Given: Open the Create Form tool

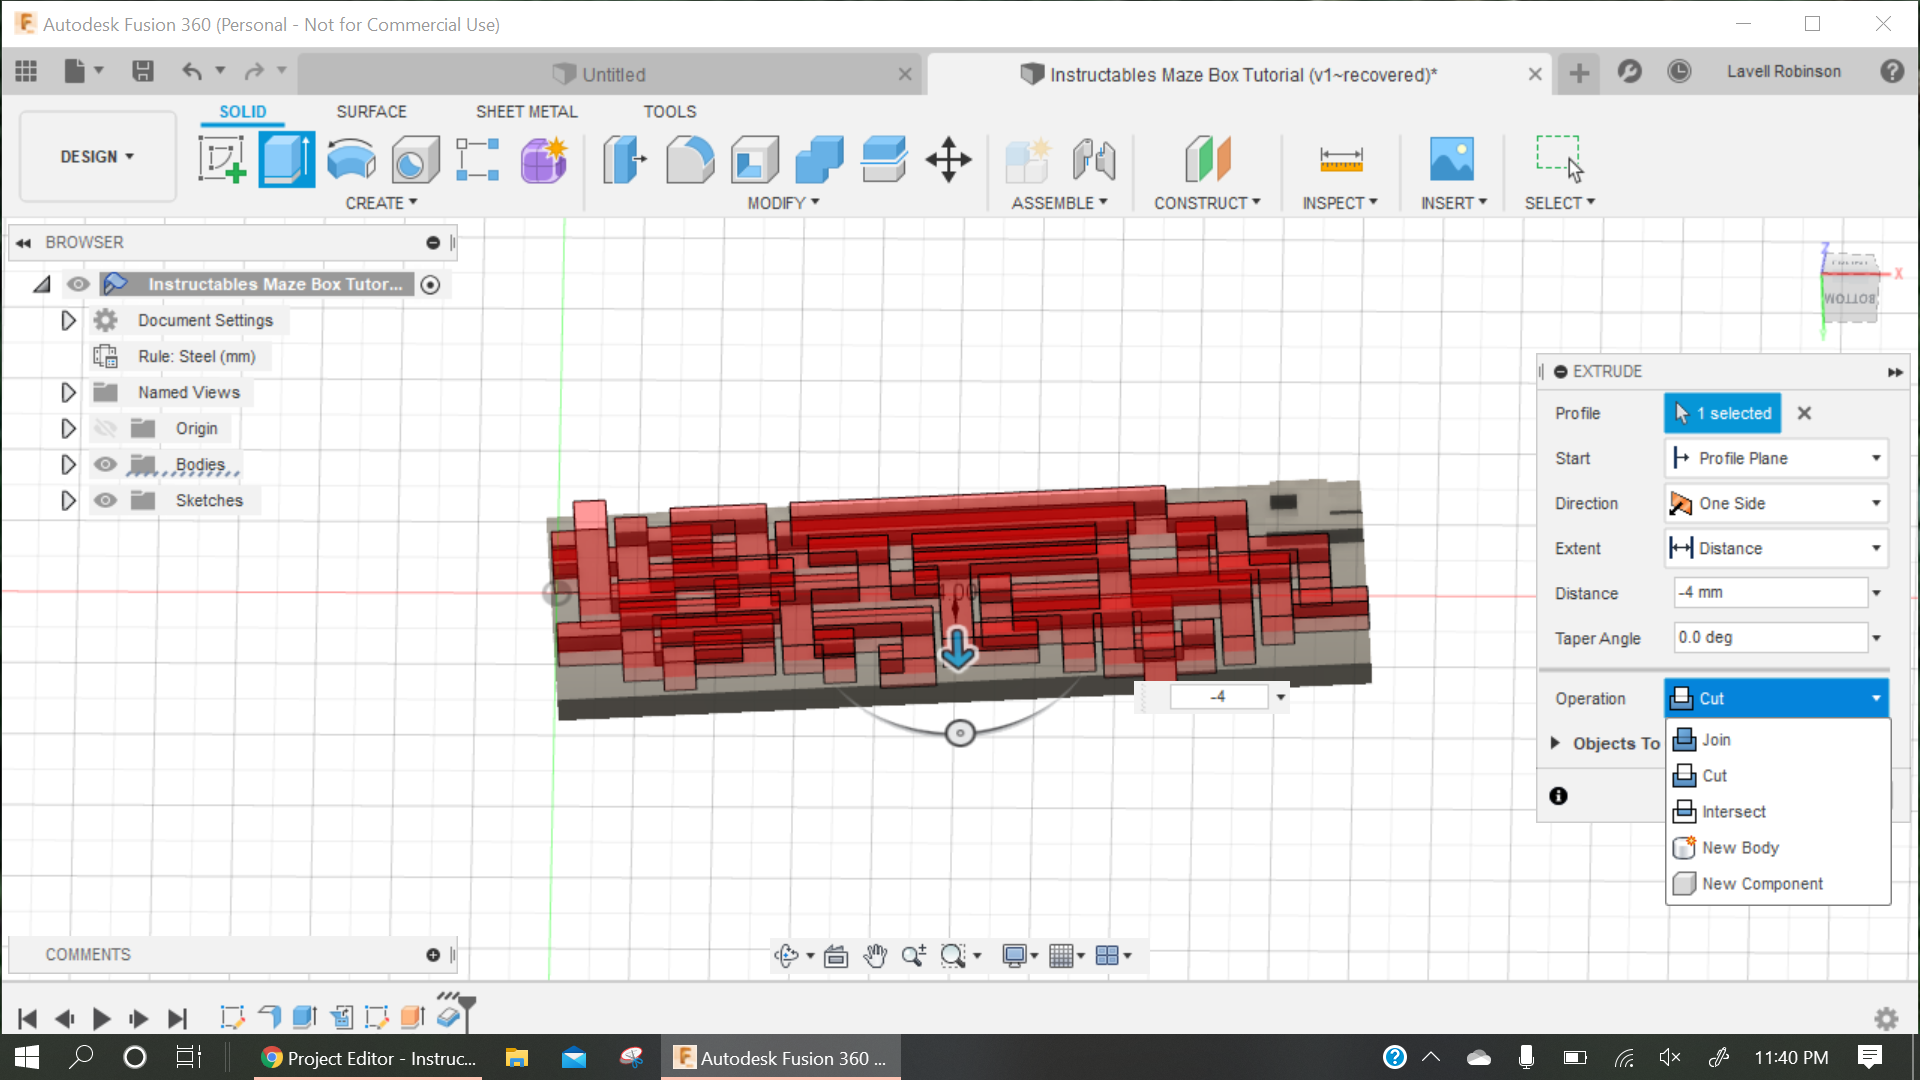Looking at the screenshot, I should click(544, 160).
